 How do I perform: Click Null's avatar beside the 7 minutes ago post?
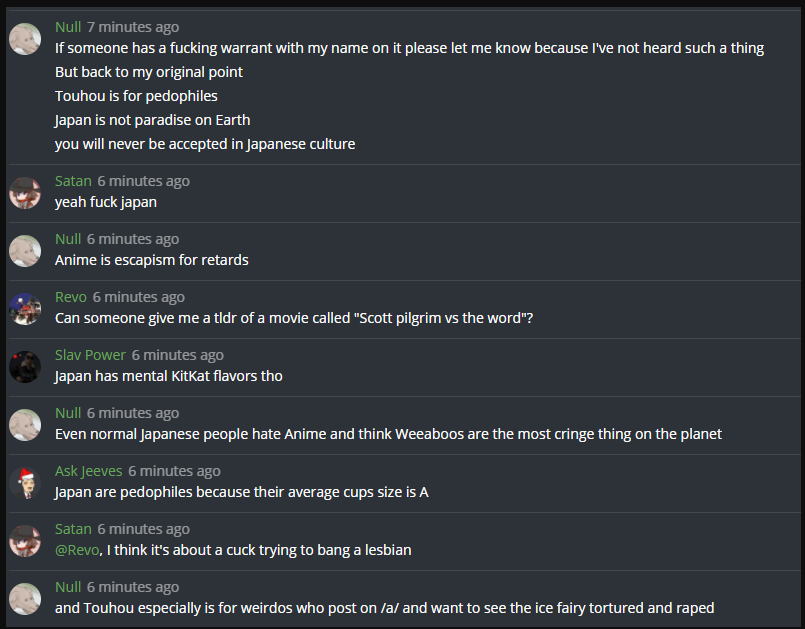[x=25, y=39]
